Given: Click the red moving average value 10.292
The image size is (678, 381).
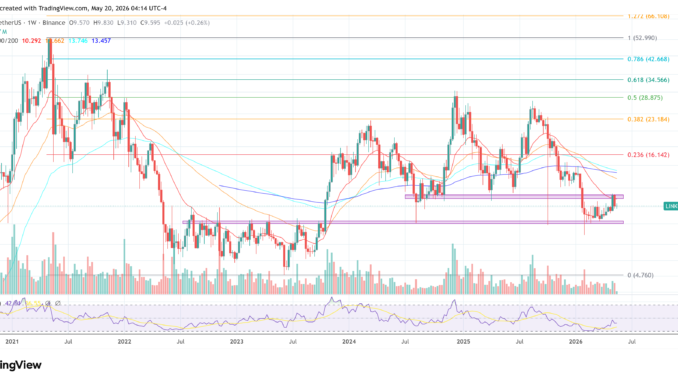Looking at the screenshot, I should (x=32, y=41).
